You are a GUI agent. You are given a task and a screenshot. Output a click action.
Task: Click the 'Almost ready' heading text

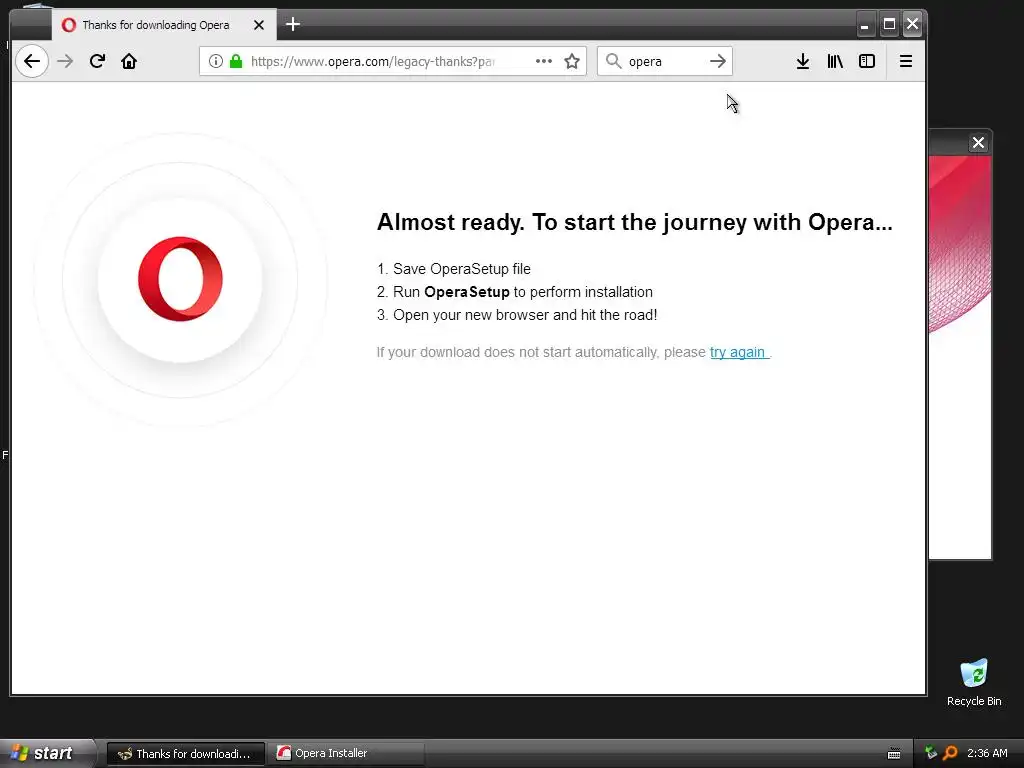pyautogui.click(x=634, y=222)
